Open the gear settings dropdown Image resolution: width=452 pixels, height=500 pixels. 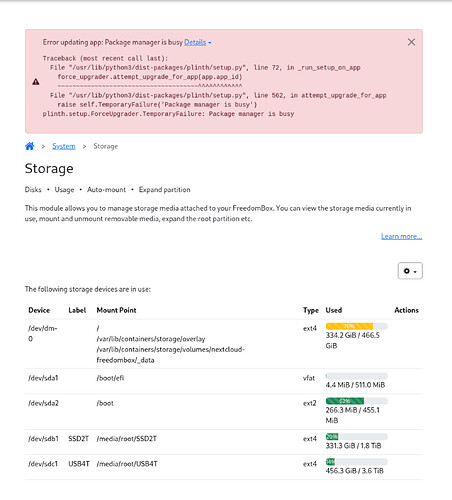[410, 271]
